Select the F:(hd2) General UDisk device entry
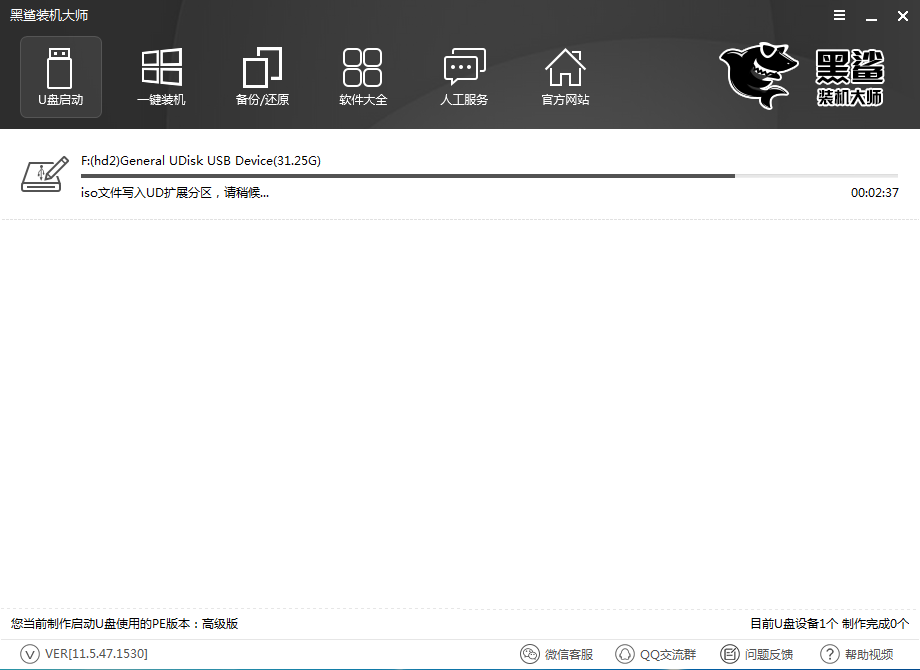This screenshot has width=920, height=670. point(200,161)
